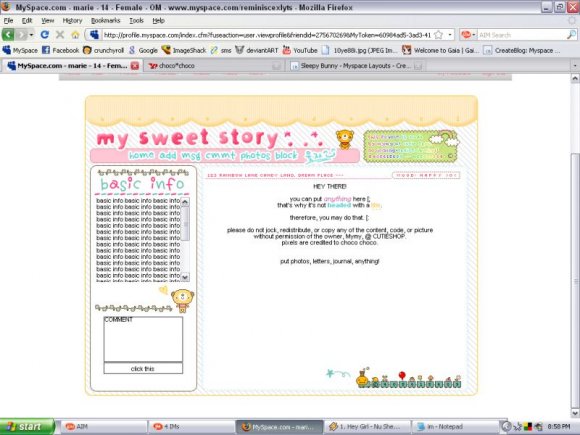This screenshot has width=580, height=435.
Task: Switch to Hey Girl taskbar window
Action: pyautogui.click(x=367, y=426)
